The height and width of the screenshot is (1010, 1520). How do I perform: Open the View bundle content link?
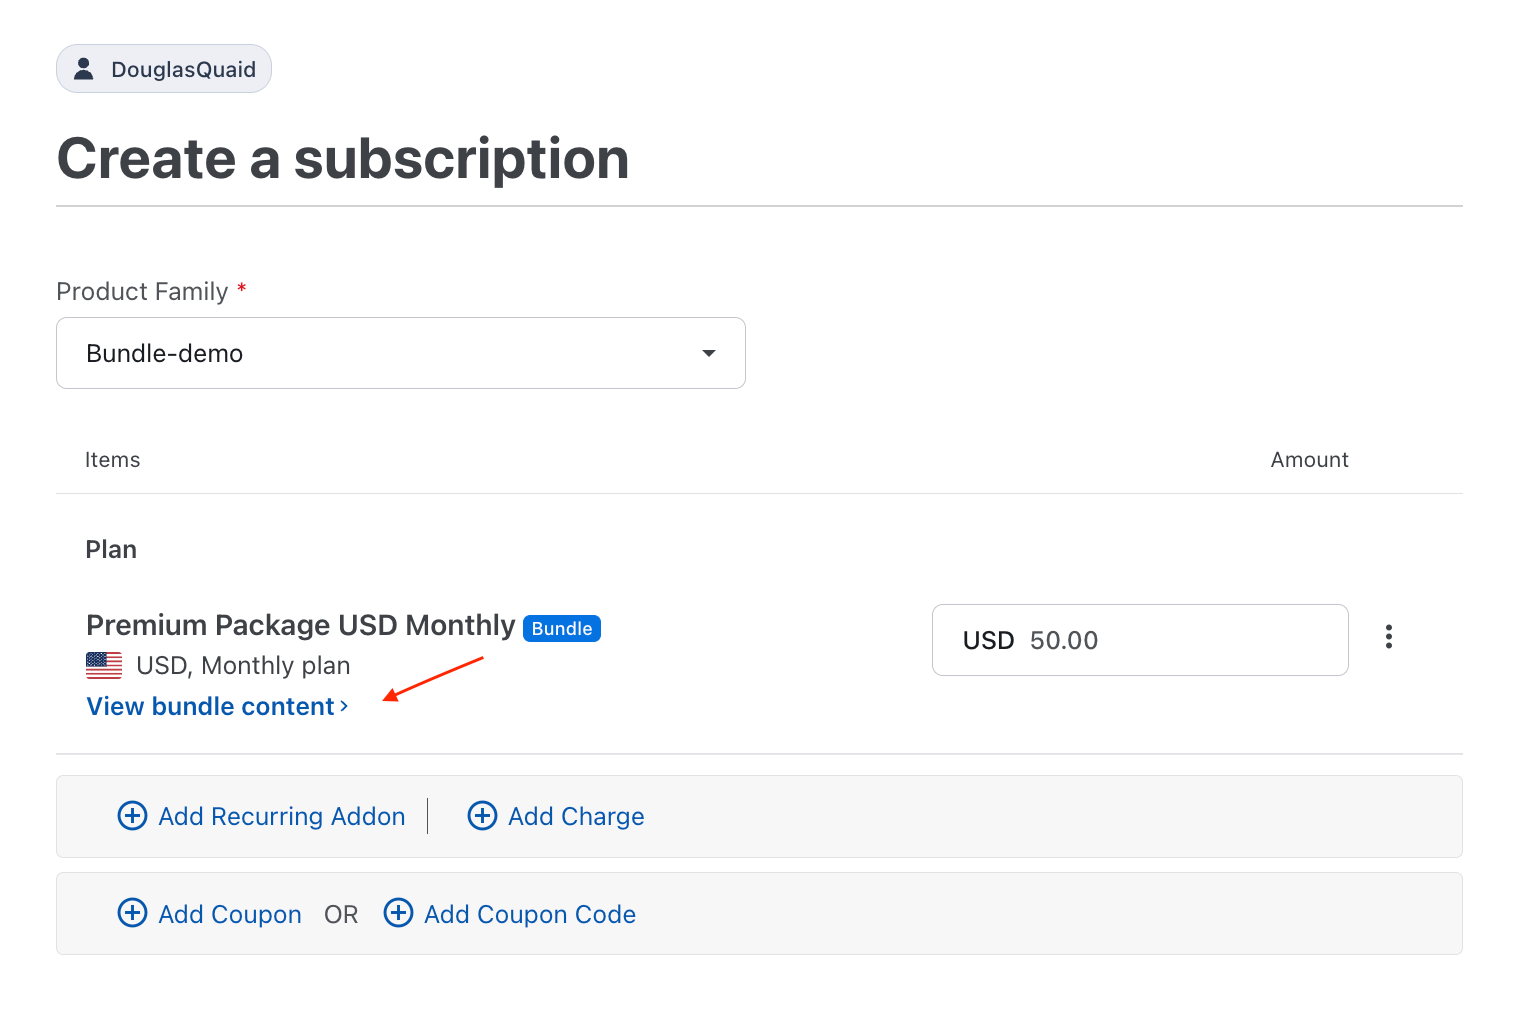pyautogui.click(x=217, y=706)
